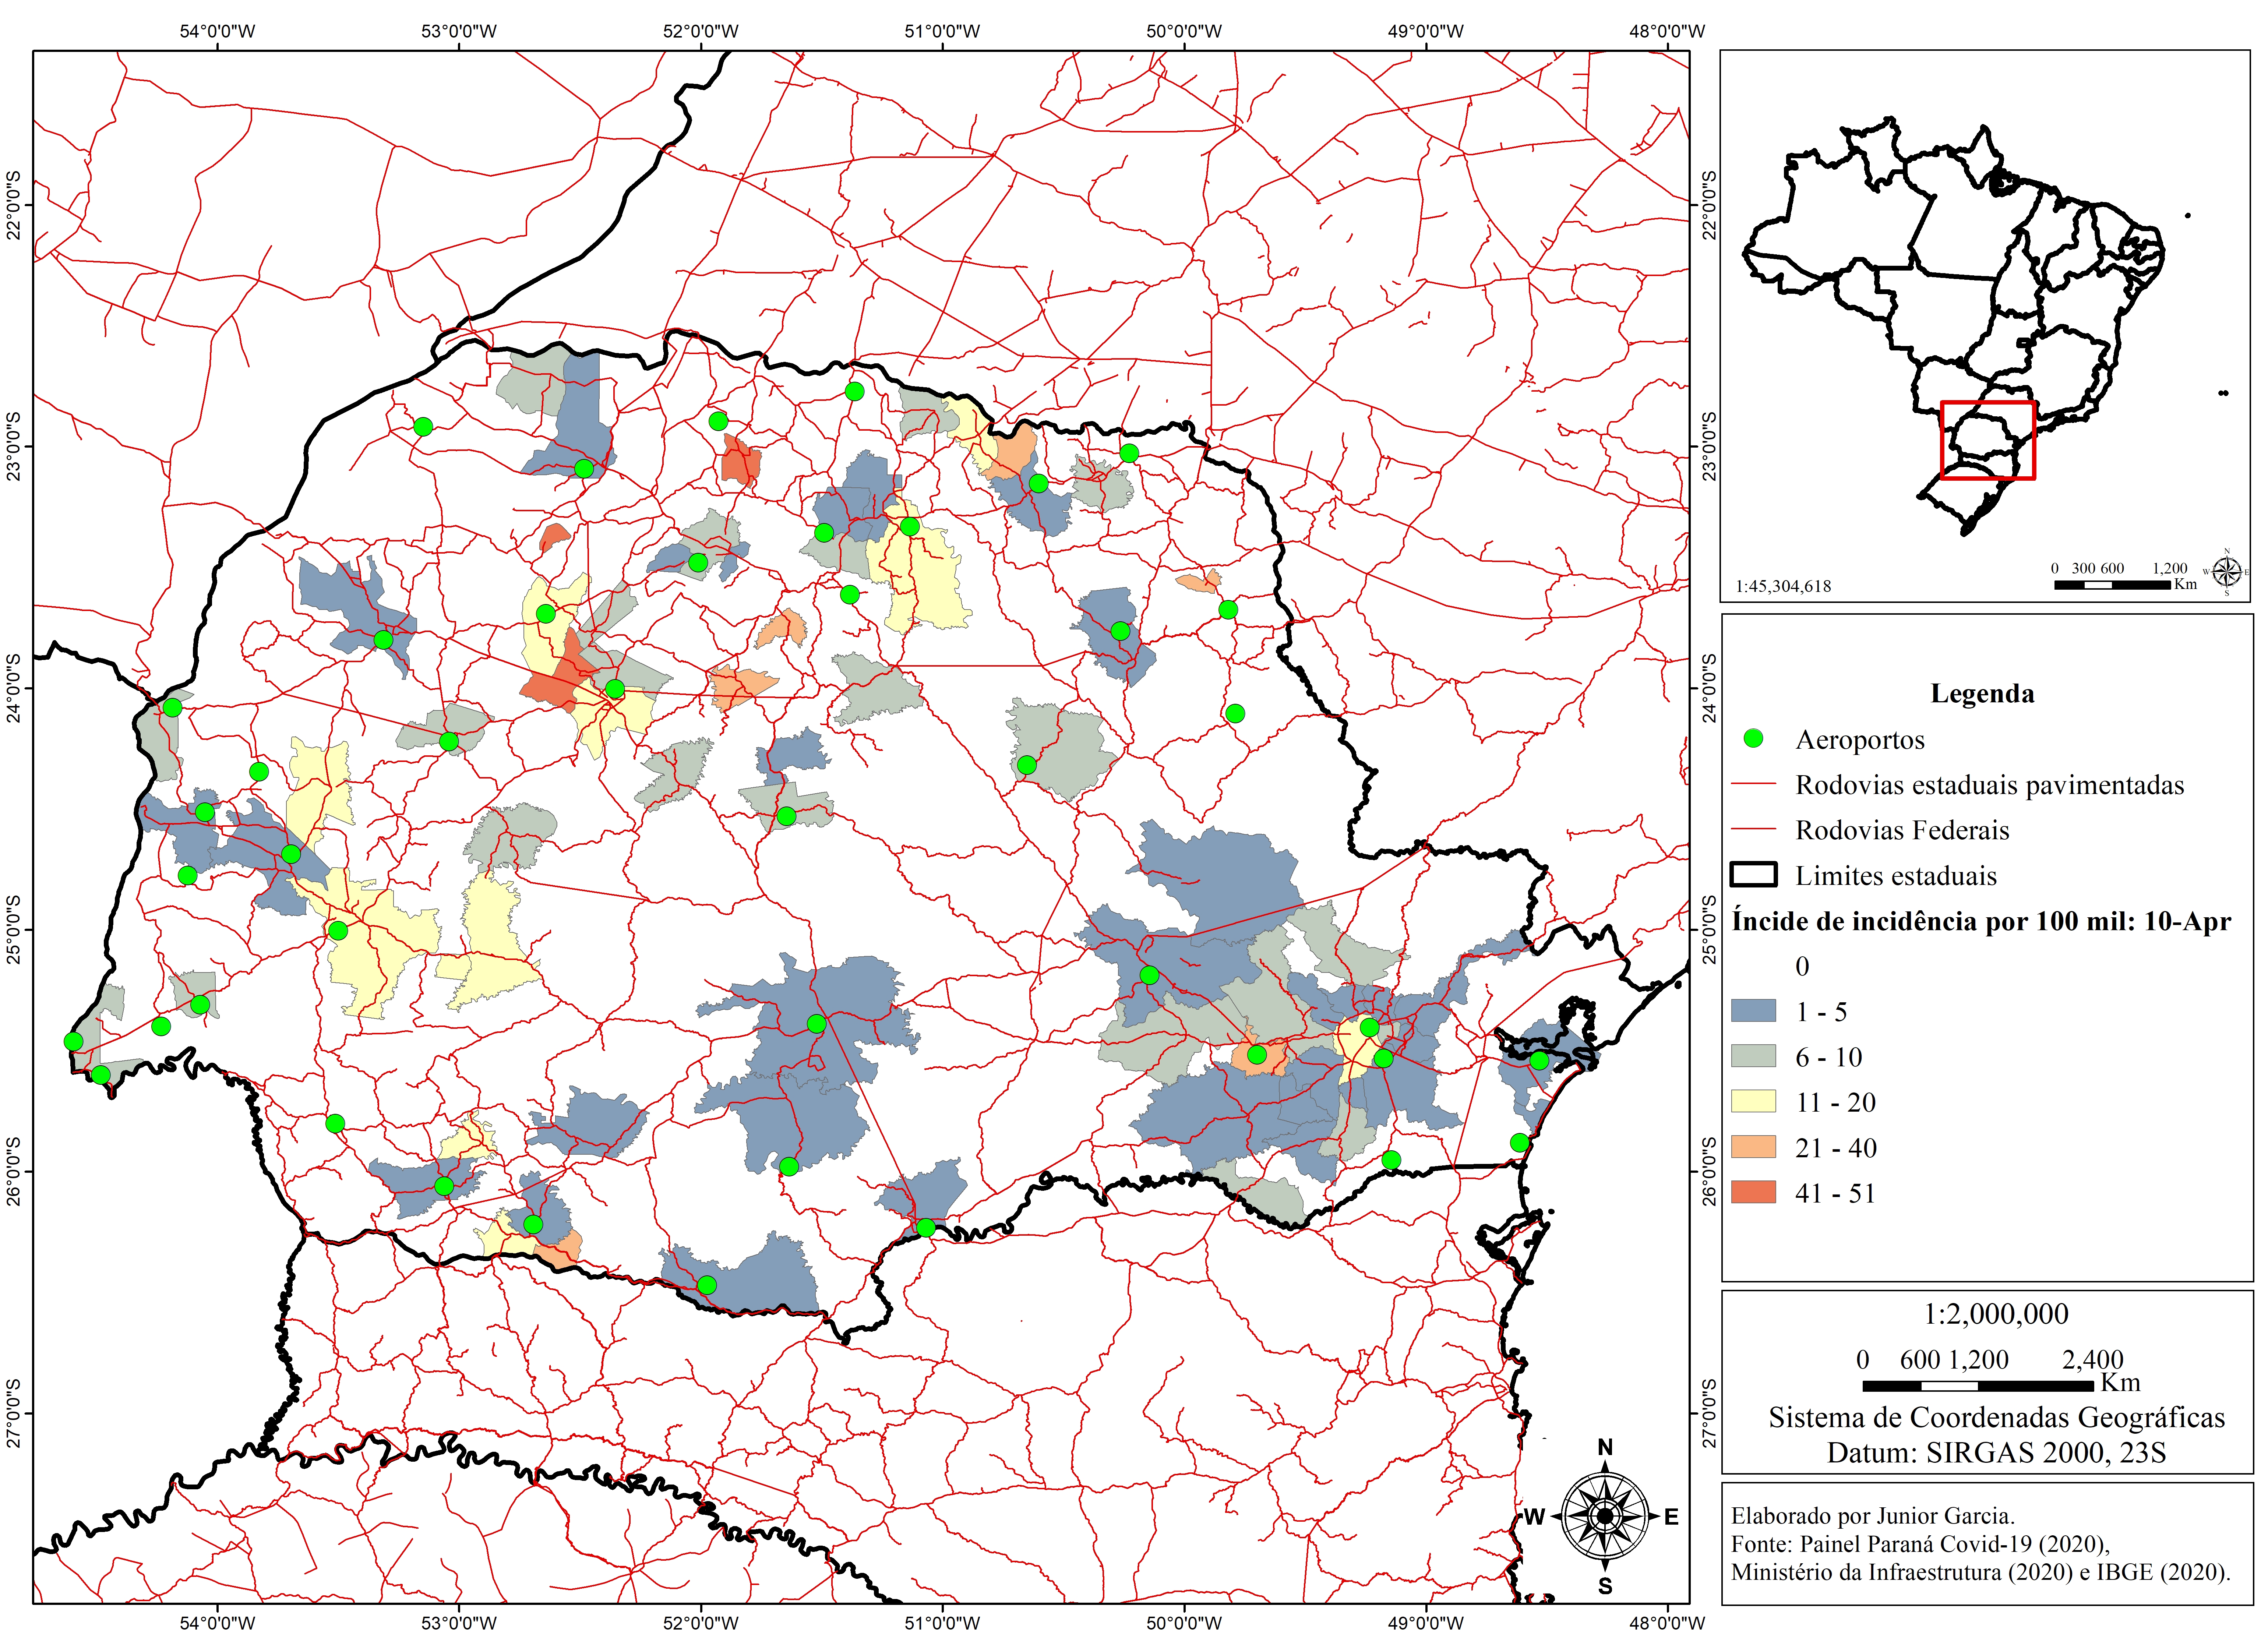This screenshot has height=1652, width=2261.
Task: Click the 'N' letter on compass rose
Action: 1605,1447
